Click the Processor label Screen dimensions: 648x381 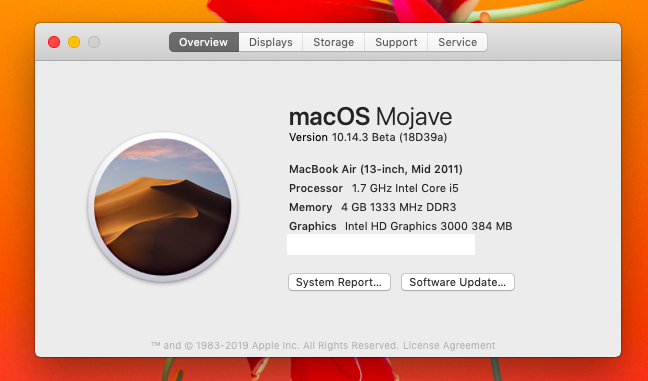click(x=316, y=188)
